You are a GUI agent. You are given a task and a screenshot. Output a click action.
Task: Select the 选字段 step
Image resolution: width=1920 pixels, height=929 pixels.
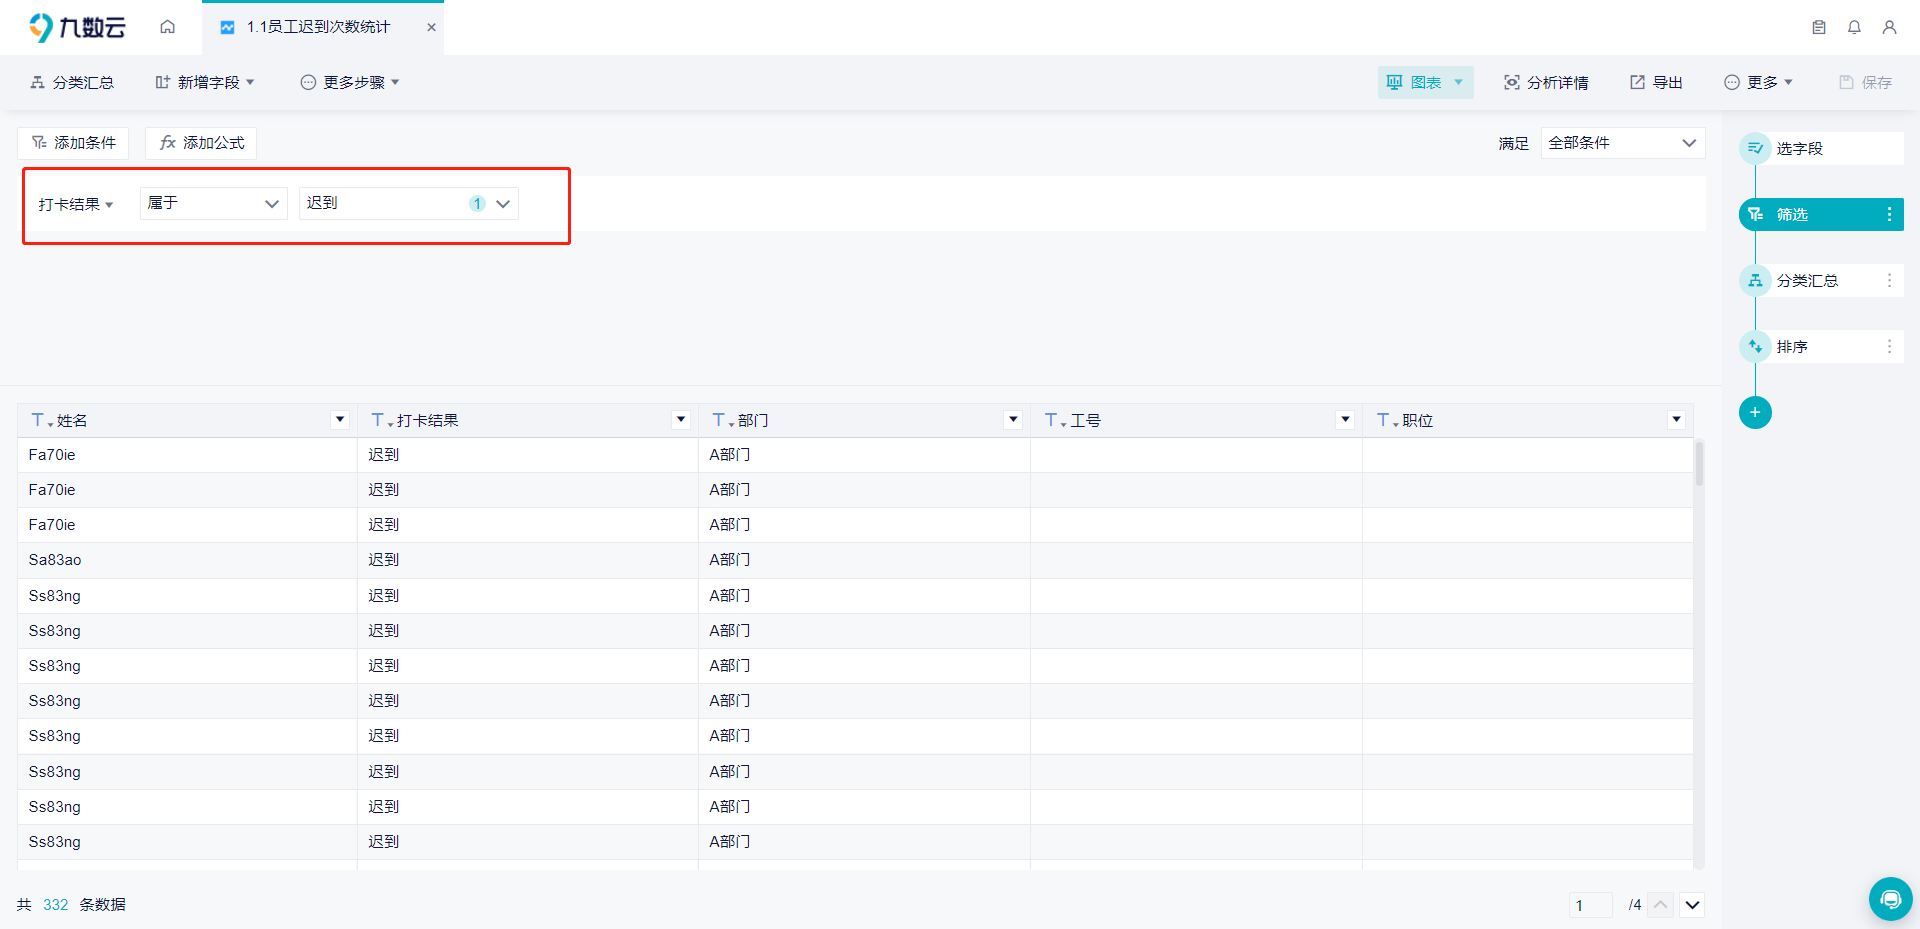[1820, 148]
